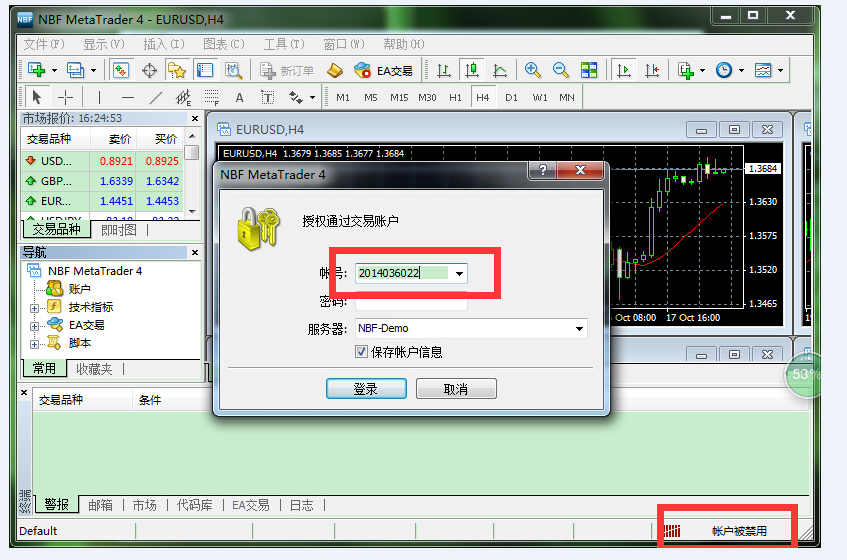Image resolution: width=847 pixels, height=560 pixels.
Task: Expand the 技术指标 tree node
Action: (x=34, y=308)
